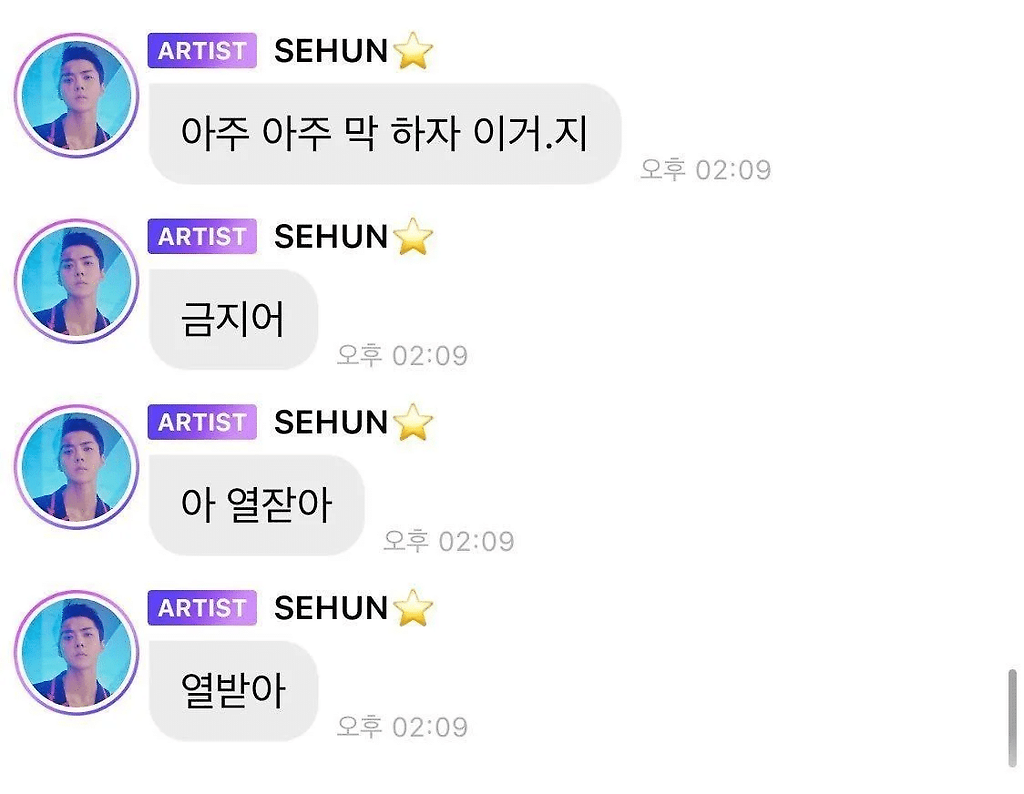Click the ARTIST badge above 금지어
The image size is (1024, 794).
(202, 236)
